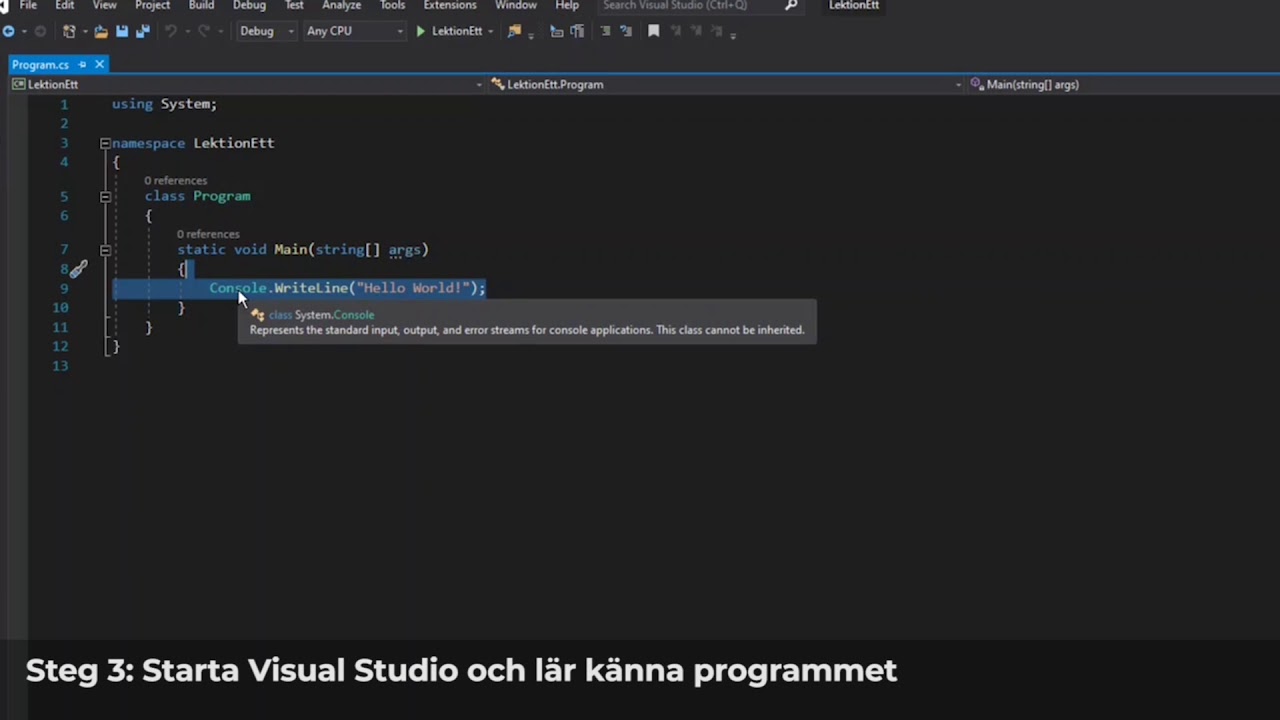The width and height of the screenshot is (1280, 720).
Task: Open the Analyze menu
Action: tap(341, 5)
